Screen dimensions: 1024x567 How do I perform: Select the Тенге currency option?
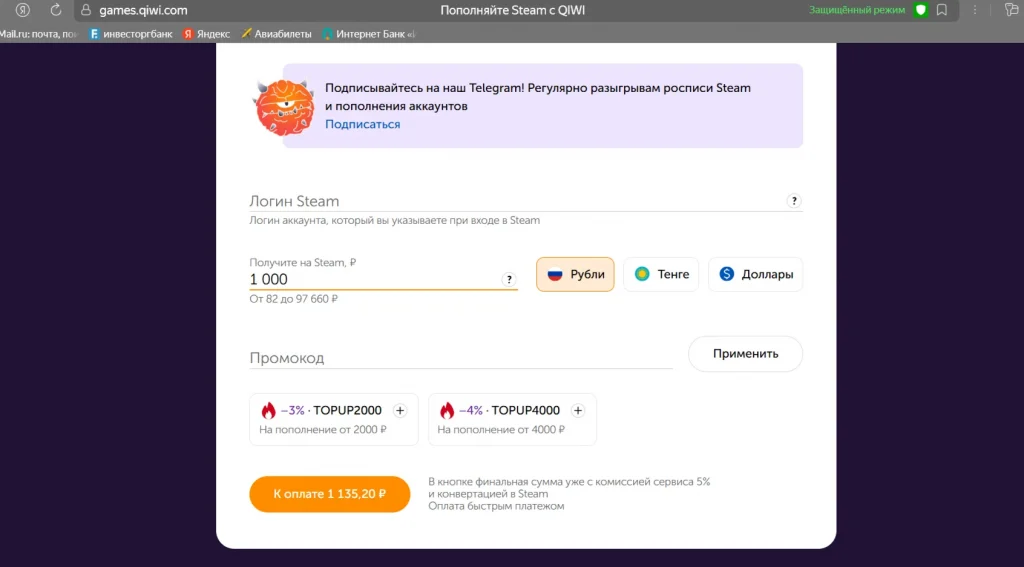pos(661,274)
